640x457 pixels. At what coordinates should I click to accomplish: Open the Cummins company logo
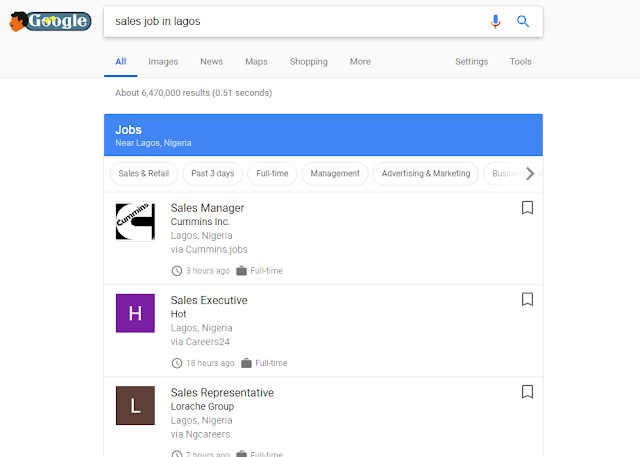click(135, 222)
